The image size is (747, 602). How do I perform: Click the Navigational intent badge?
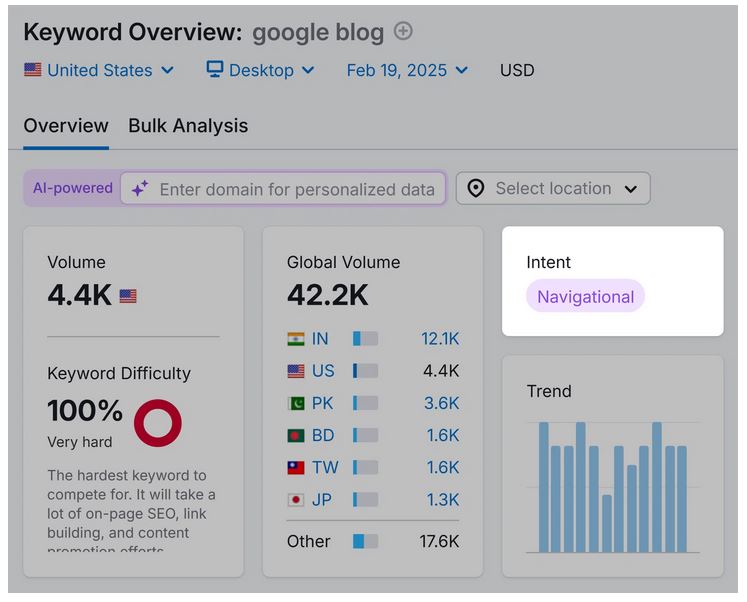[585, 296]
